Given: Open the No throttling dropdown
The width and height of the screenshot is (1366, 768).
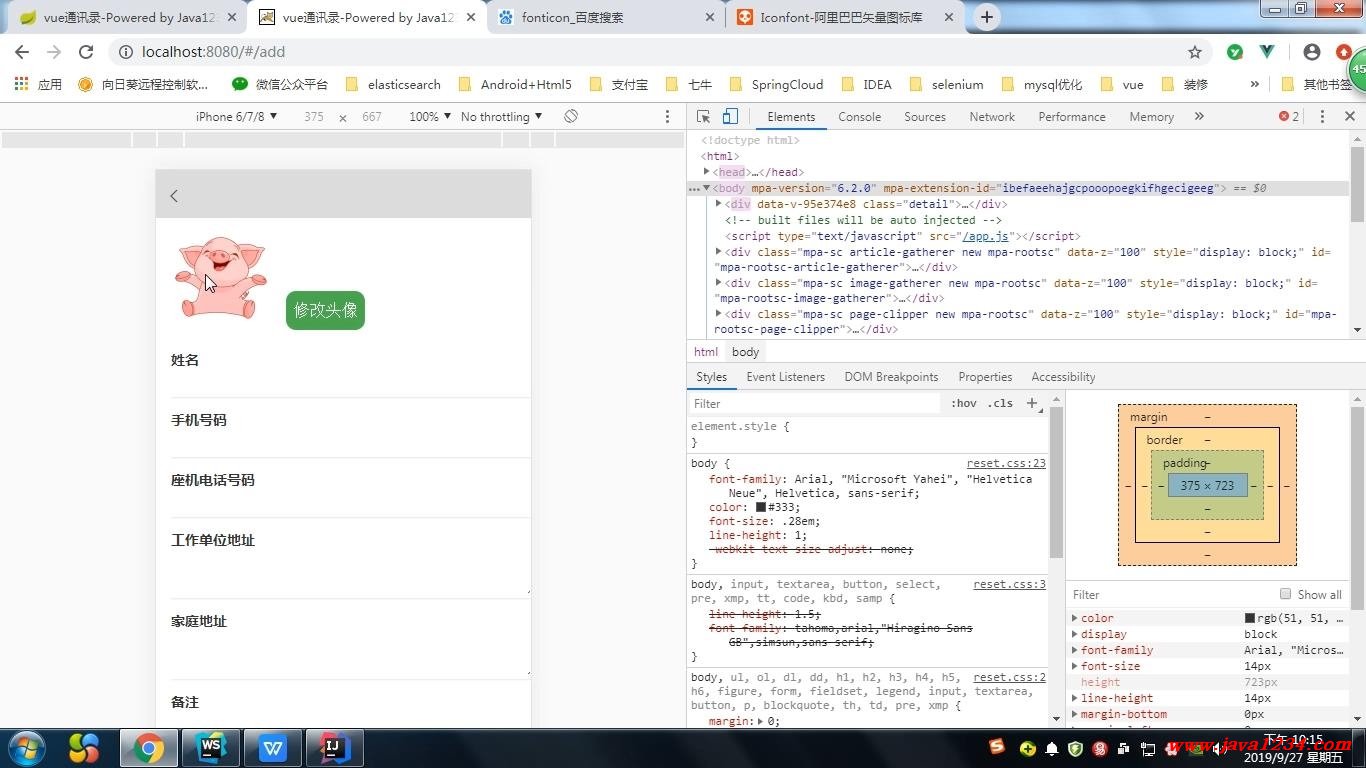Looking at the screenshot, I should [x=501, y=116].
